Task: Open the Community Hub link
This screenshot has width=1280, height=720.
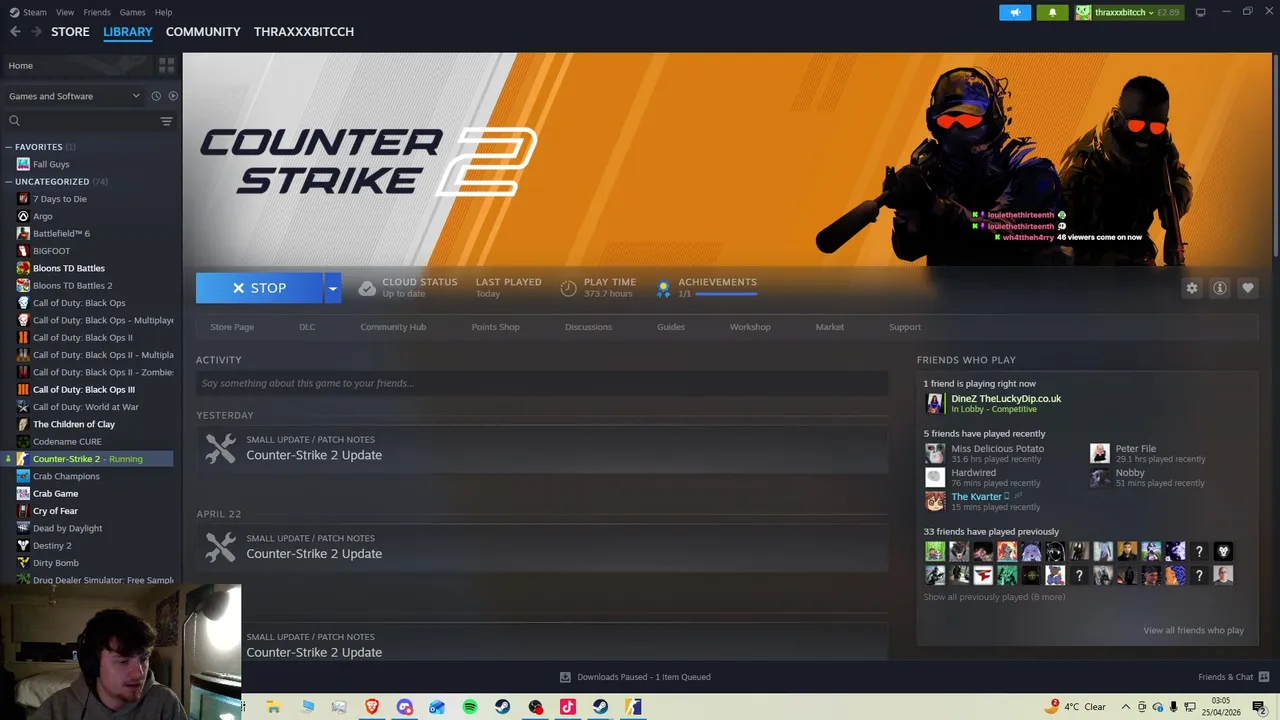Action: pos(393,327)
